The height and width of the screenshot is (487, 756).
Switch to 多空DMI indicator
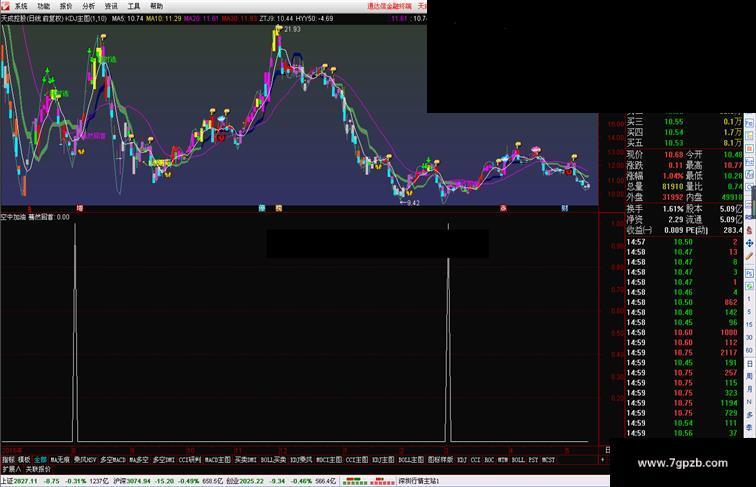pyautogui.click(x=164, y=460)
